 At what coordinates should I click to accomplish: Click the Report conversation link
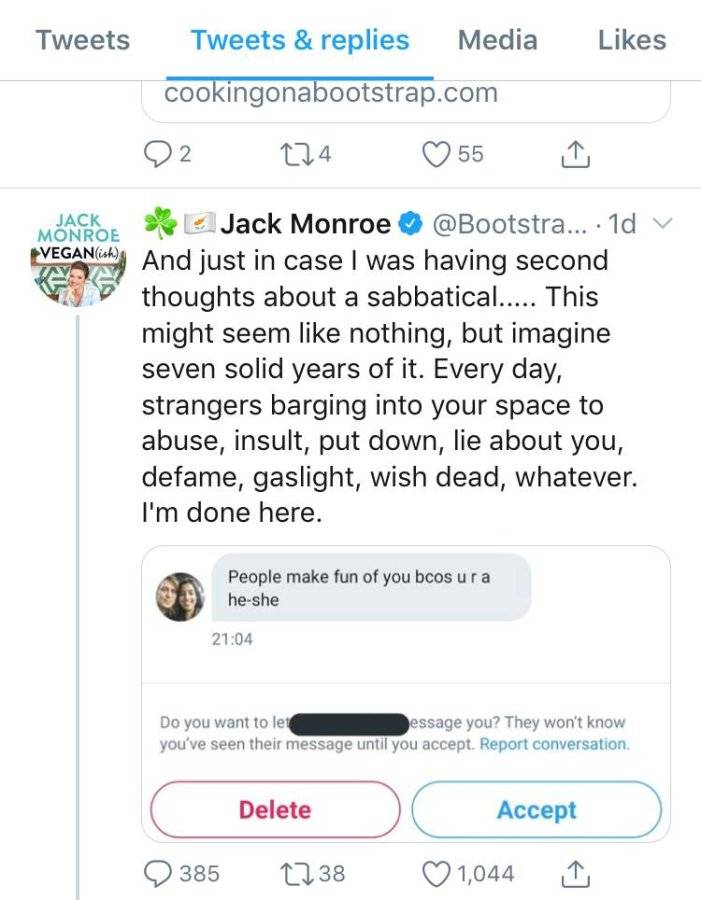tap(555, 744)
